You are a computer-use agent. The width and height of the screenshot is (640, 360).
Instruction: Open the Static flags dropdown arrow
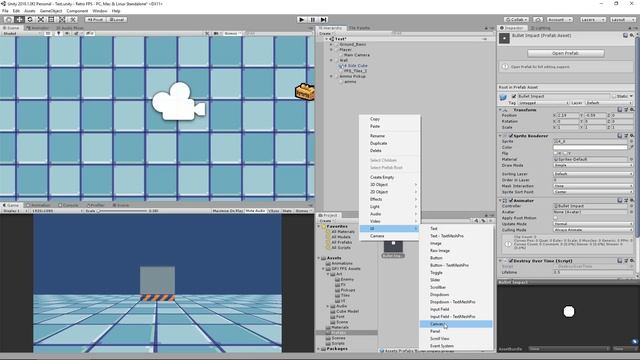tap(631, 96)
